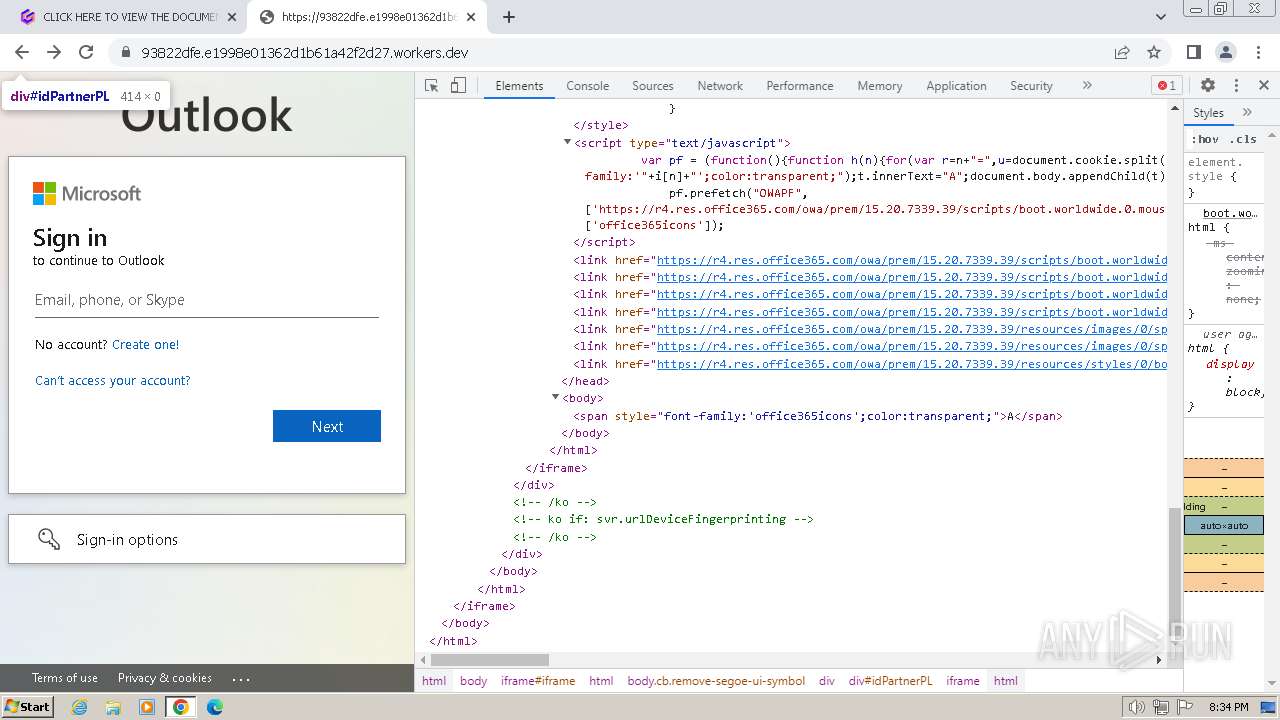This screenshot has height=720, width=1280.
Task: Select breadcrumb body.cb.remove-segoe-ui-symbol
Action: [716, 681]
